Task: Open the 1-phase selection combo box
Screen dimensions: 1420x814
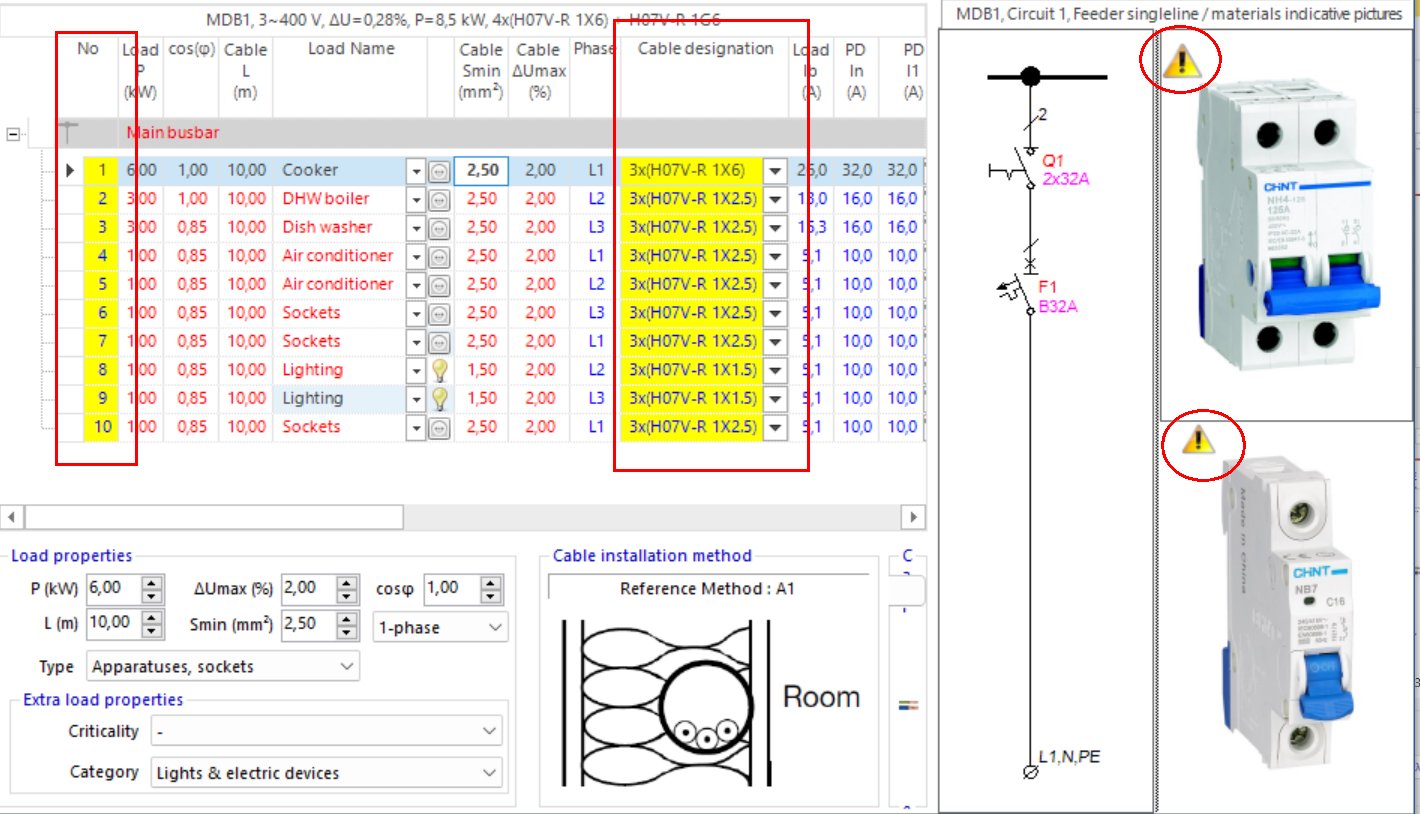Action: pyautogui.click(x=438, y=627)
